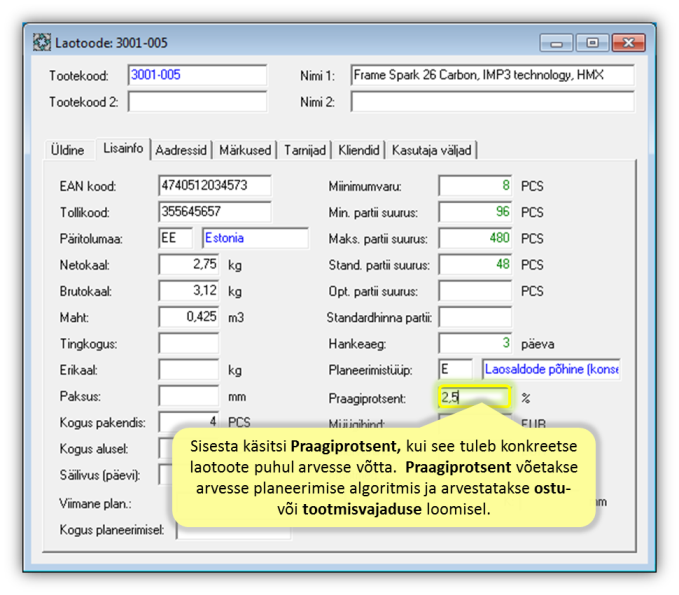Close the Laotoode: 3001-005 window

629,43
